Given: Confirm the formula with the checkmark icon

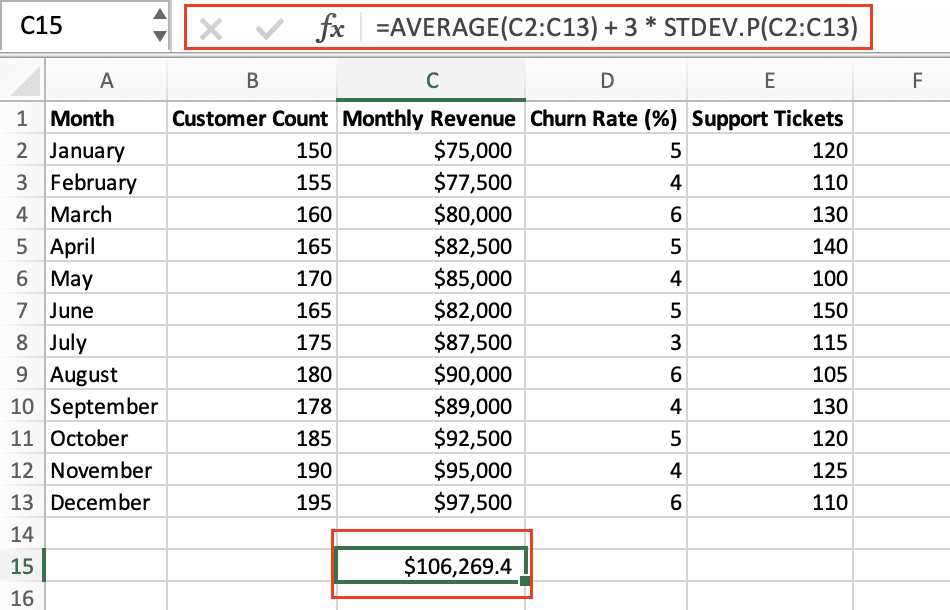Looking at the screenshot, I should pyautogui.click(x=269, y=28).
